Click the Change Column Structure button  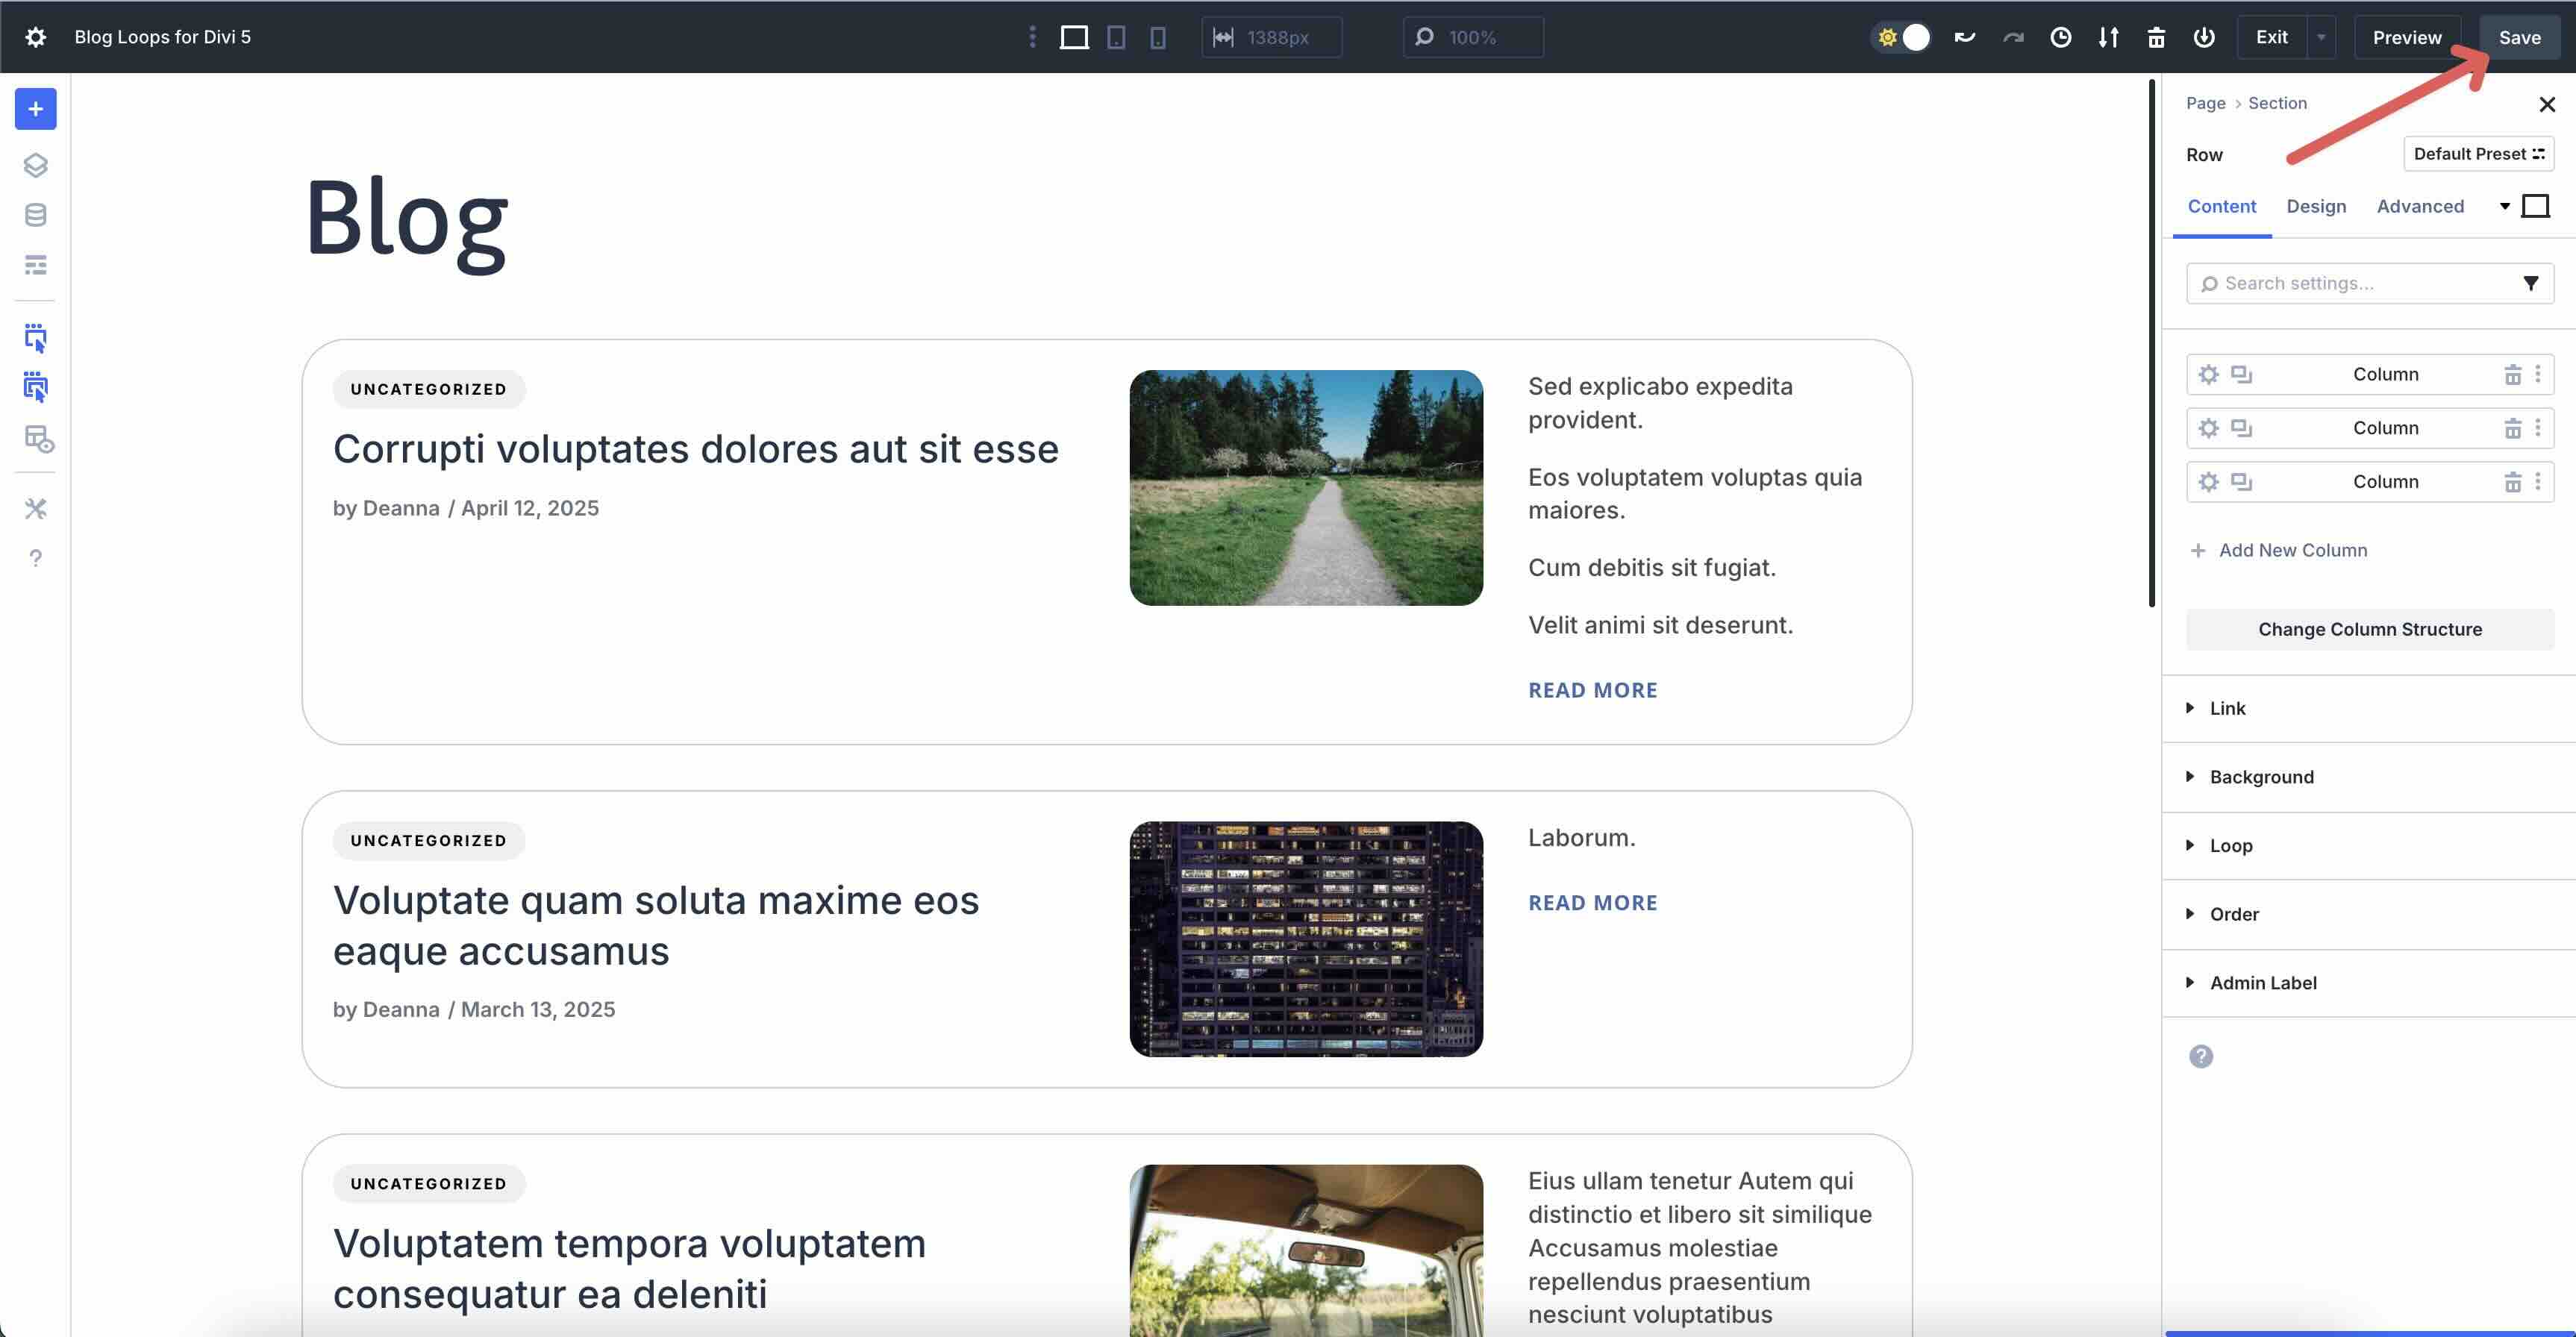click(2369, 629)
